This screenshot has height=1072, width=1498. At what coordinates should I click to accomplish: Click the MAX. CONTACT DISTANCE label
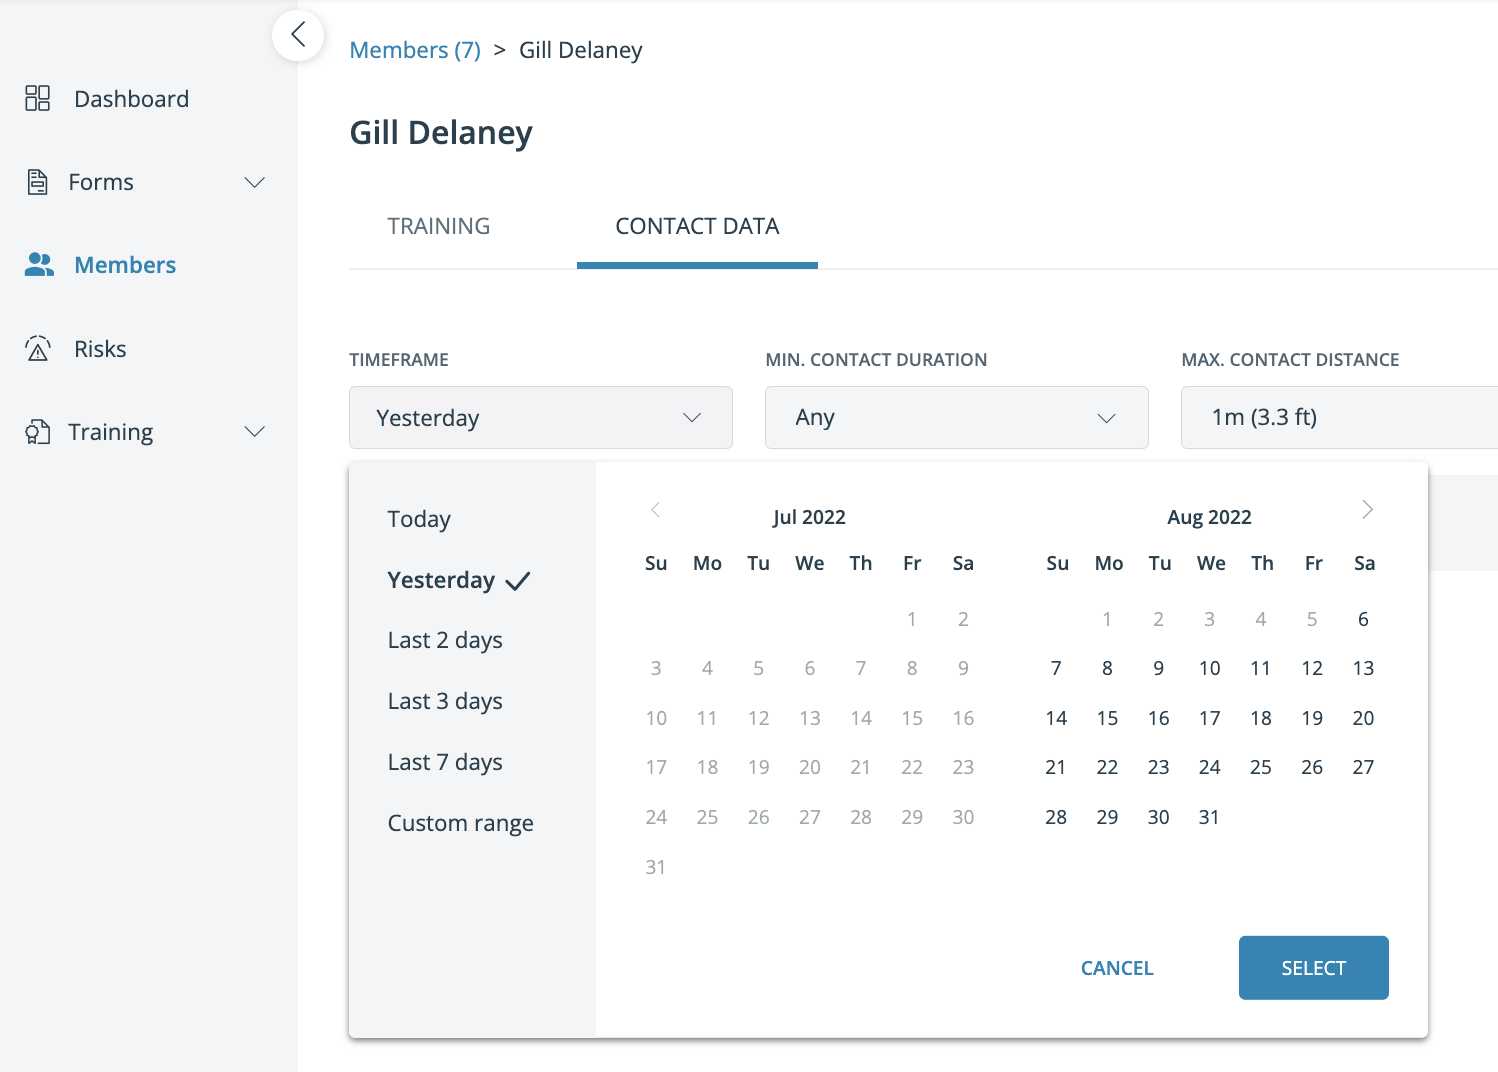[1290, 360]
